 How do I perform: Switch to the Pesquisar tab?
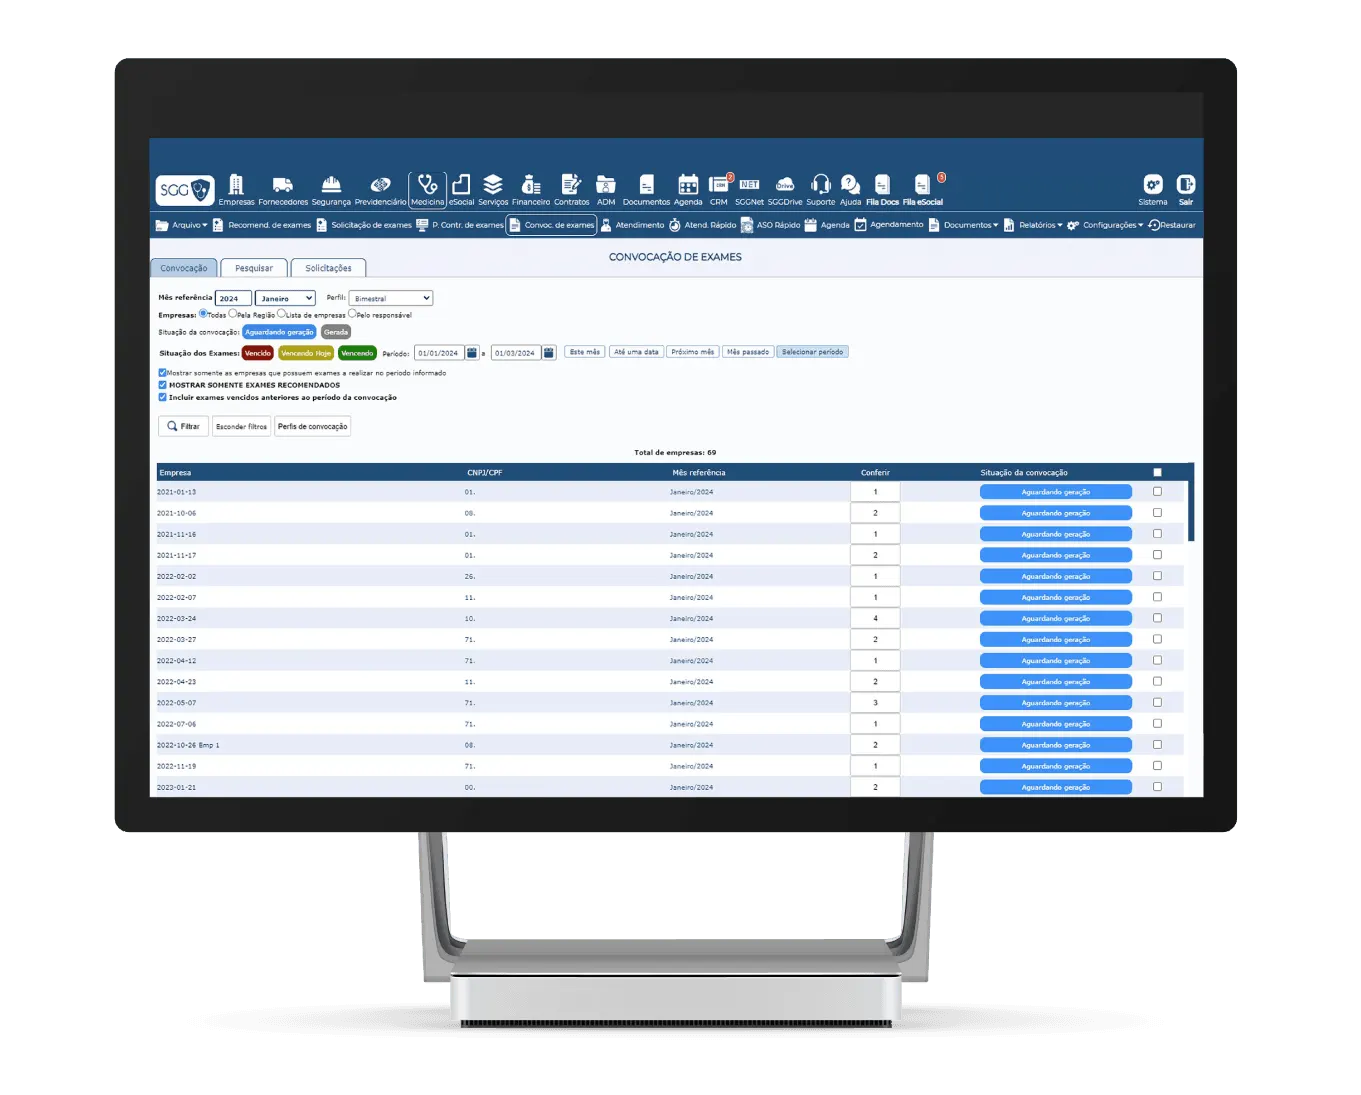[x=254, y=268]
